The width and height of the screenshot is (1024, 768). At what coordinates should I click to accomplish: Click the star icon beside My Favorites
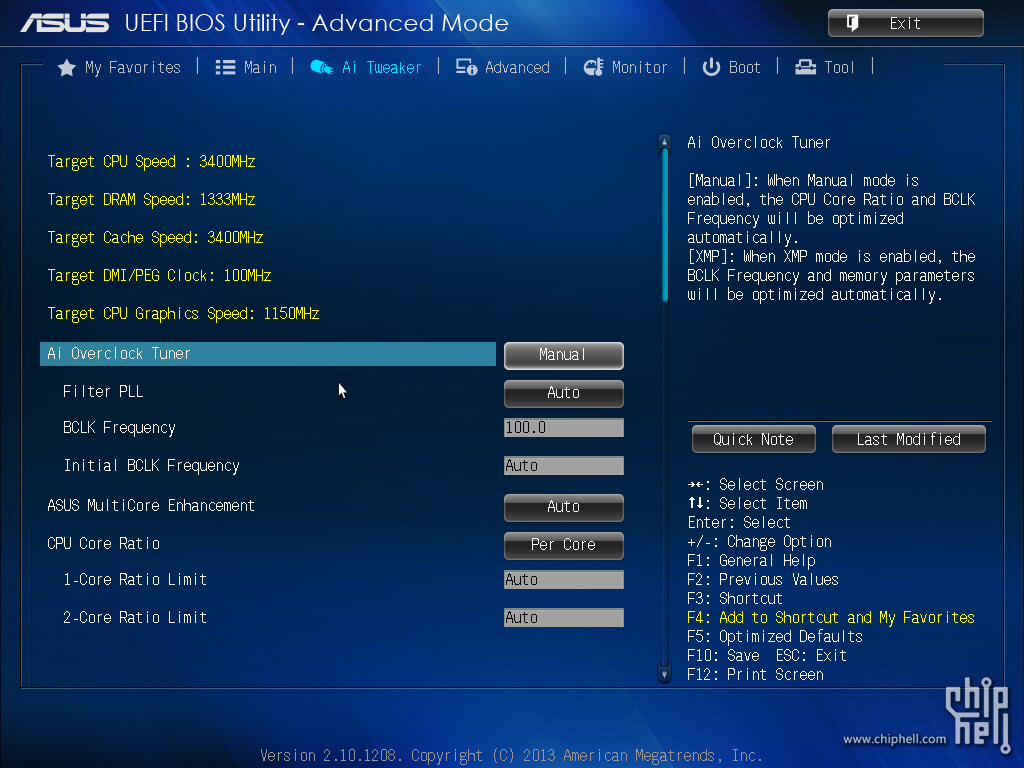(x=67, y=67)
